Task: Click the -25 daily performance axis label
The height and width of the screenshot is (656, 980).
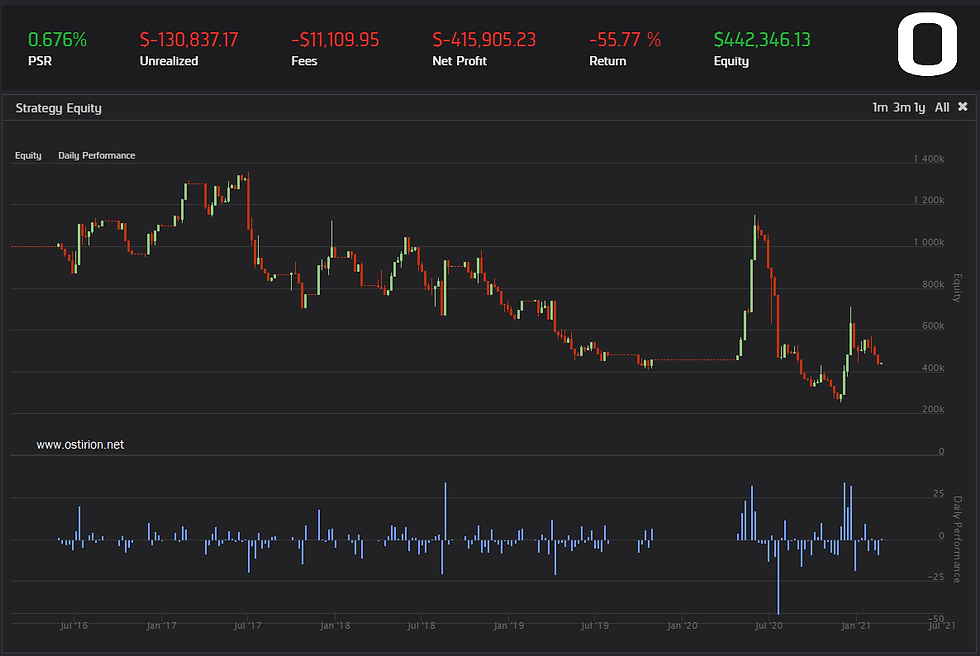Action: click(x=936, y=577)
